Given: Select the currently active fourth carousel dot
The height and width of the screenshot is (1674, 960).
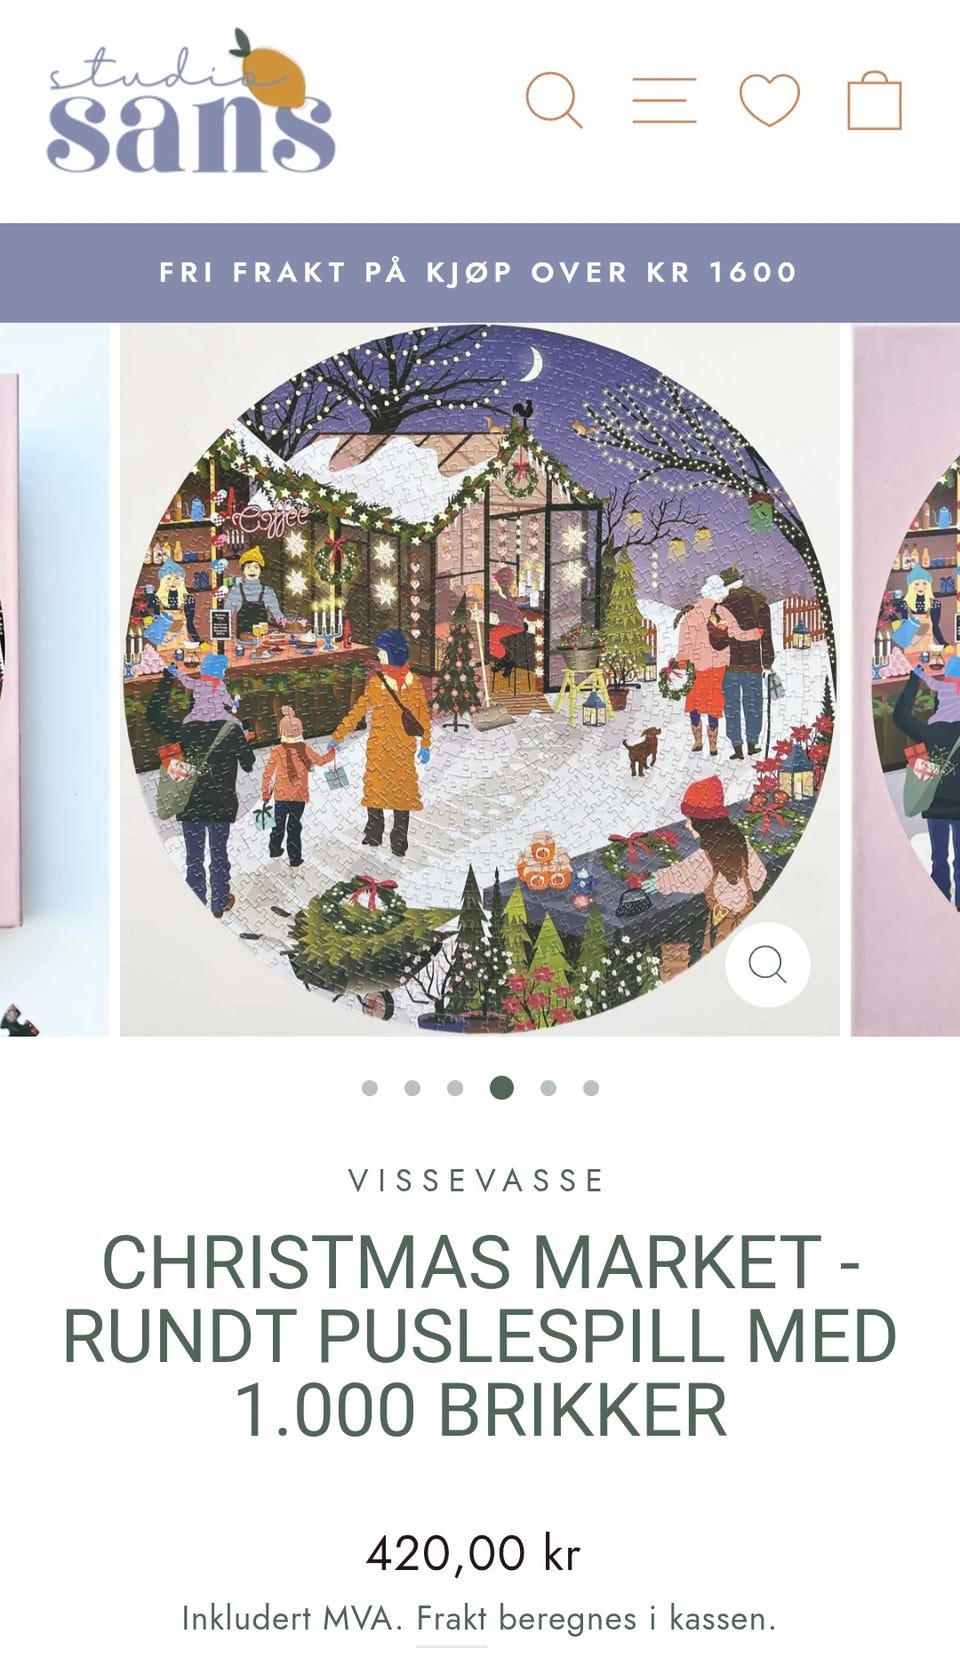Looking at the screenshot, I should (x=502, y=1088).
